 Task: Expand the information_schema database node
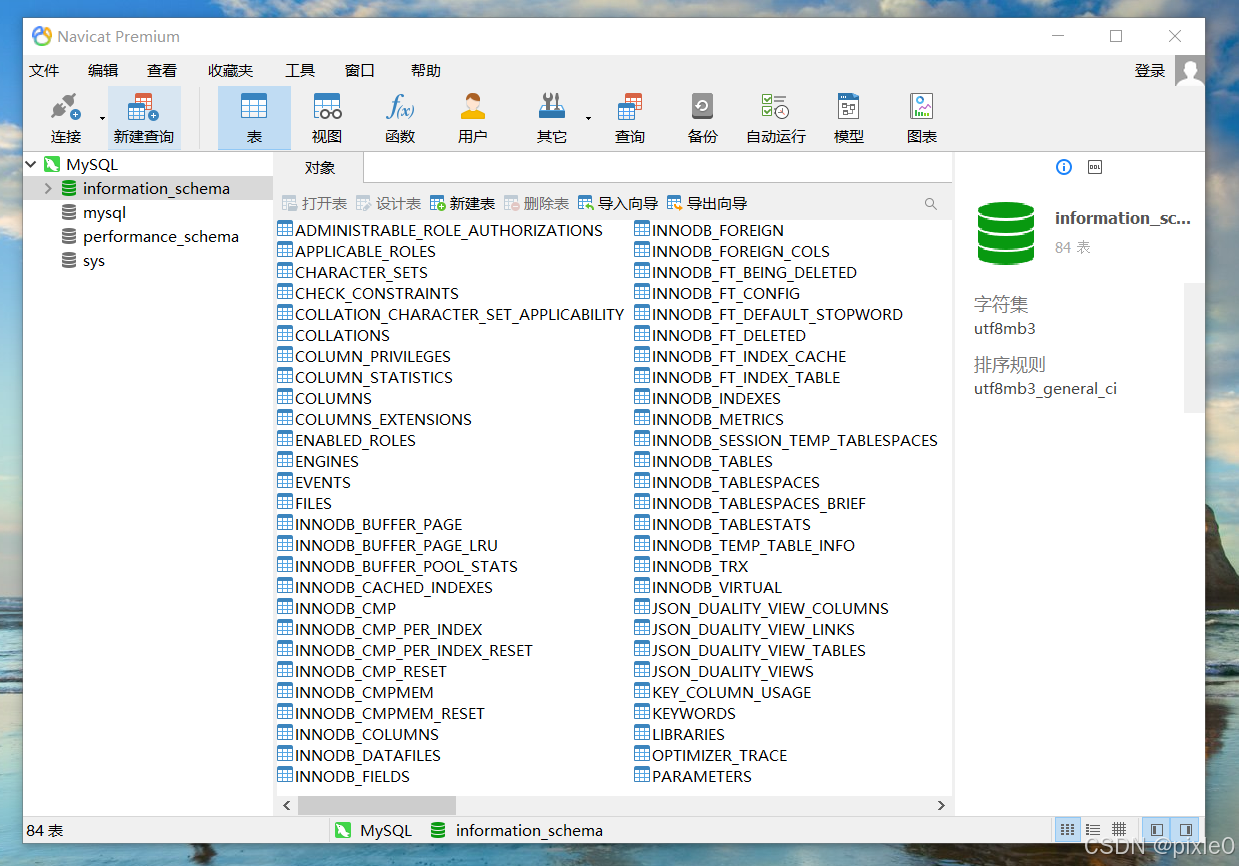tap(47, 188)
